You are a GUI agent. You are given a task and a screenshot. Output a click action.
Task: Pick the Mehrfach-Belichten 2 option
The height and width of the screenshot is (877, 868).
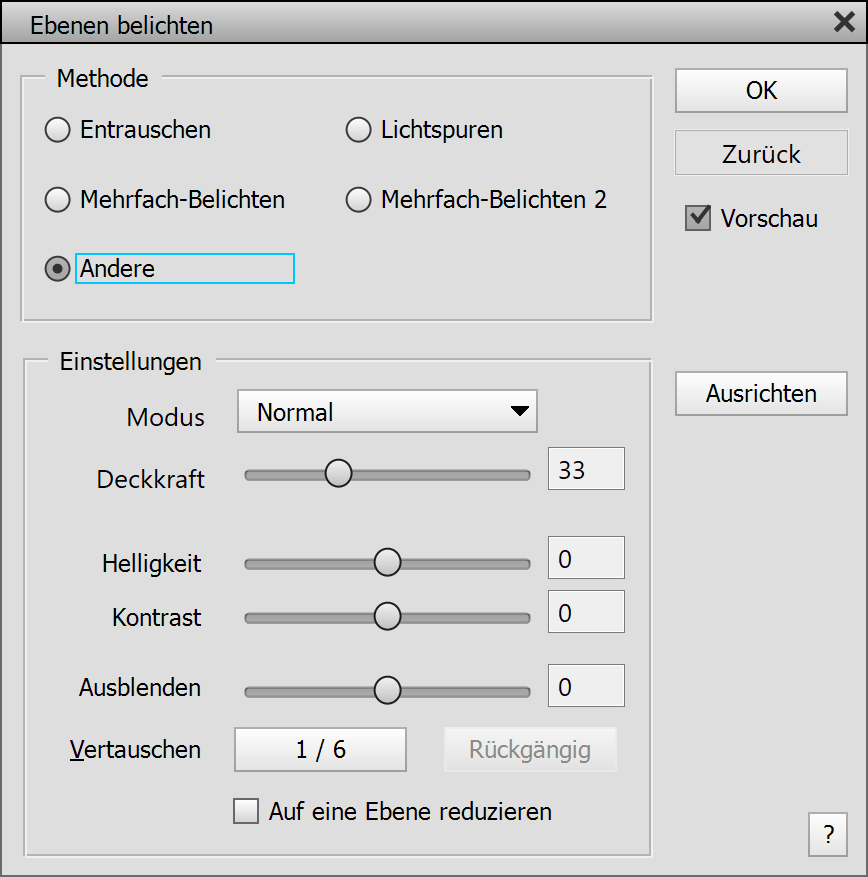pyautogui.click(x=358, y=200)
